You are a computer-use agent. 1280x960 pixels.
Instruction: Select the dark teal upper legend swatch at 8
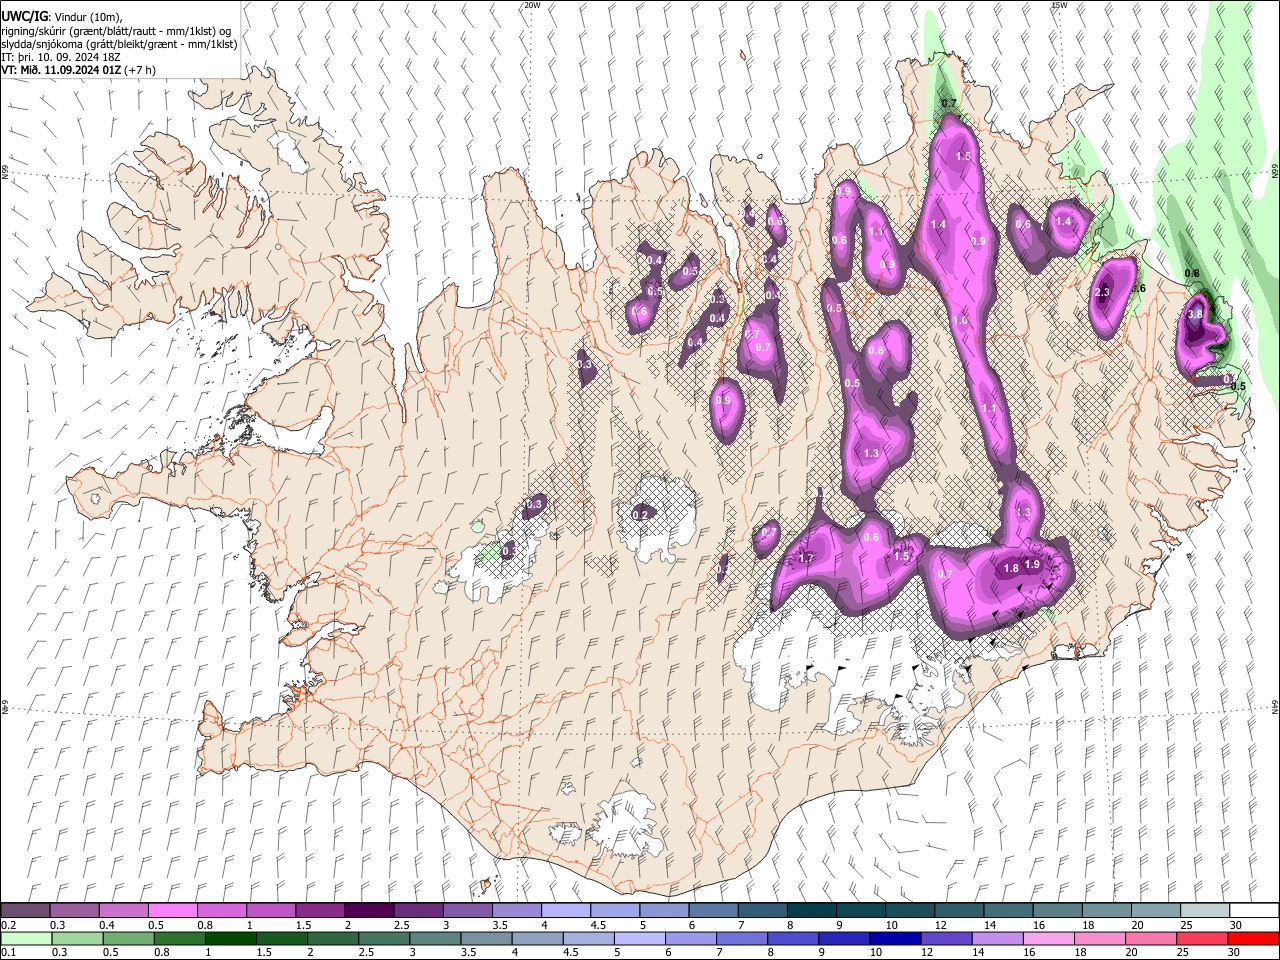click(811, 910)
